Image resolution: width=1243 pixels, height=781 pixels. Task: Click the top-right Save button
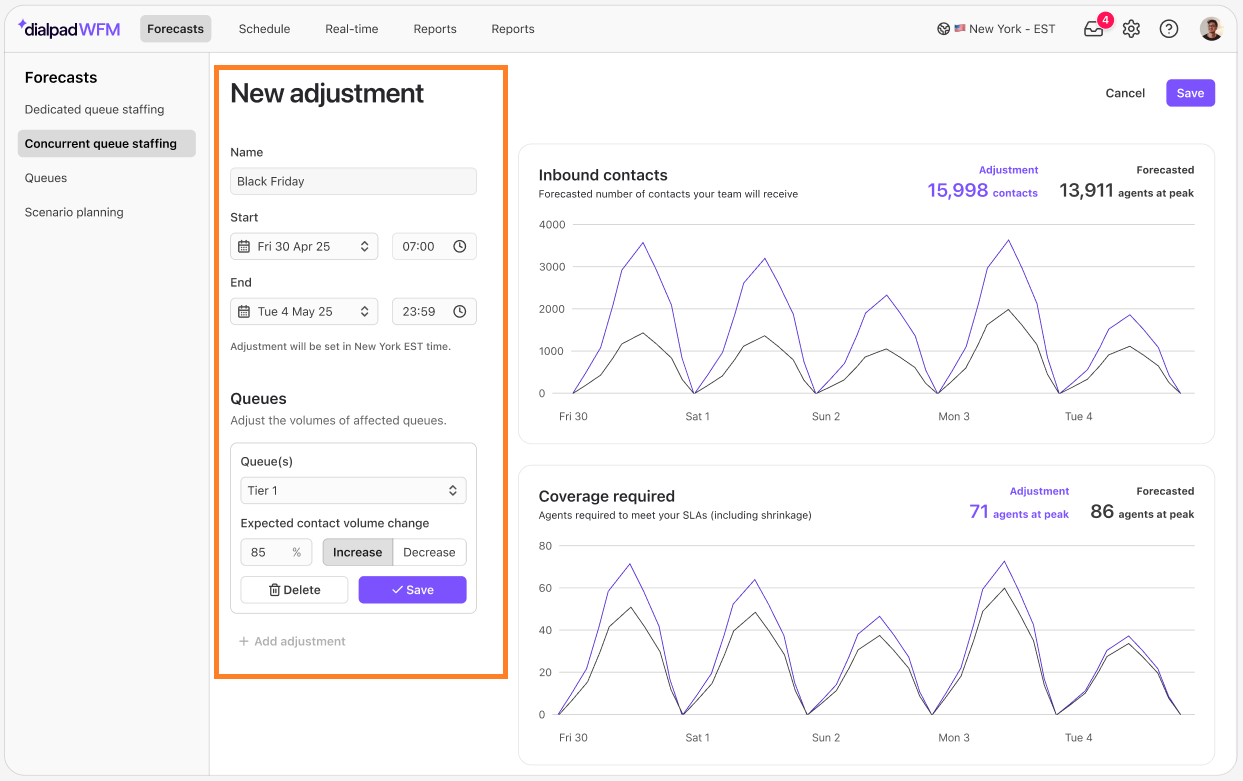tap(1190, 93)
